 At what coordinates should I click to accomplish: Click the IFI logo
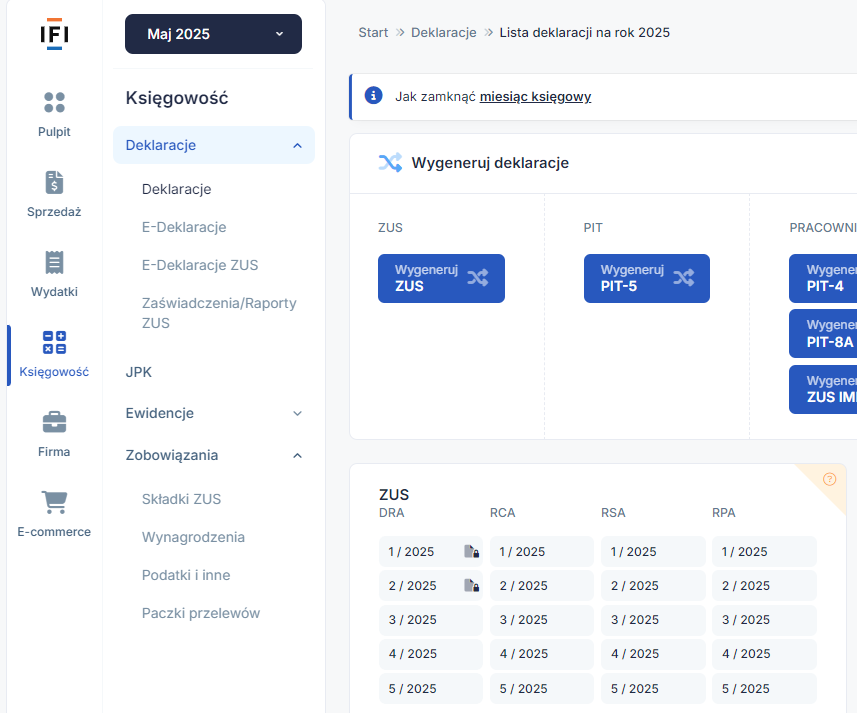click(54, 34)
